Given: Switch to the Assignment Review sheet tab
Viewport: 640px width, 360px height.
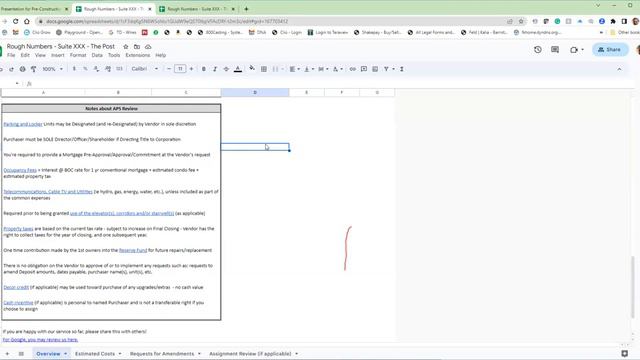Looking at the screenshot, I should click(x=250, y=353).
